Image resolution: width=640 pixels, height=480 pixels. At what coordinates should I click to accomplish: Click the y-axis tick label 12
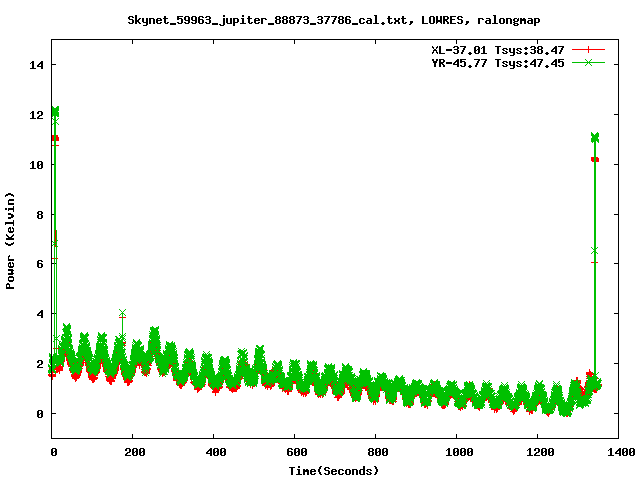pyautogui.click(x=36, y=115)
